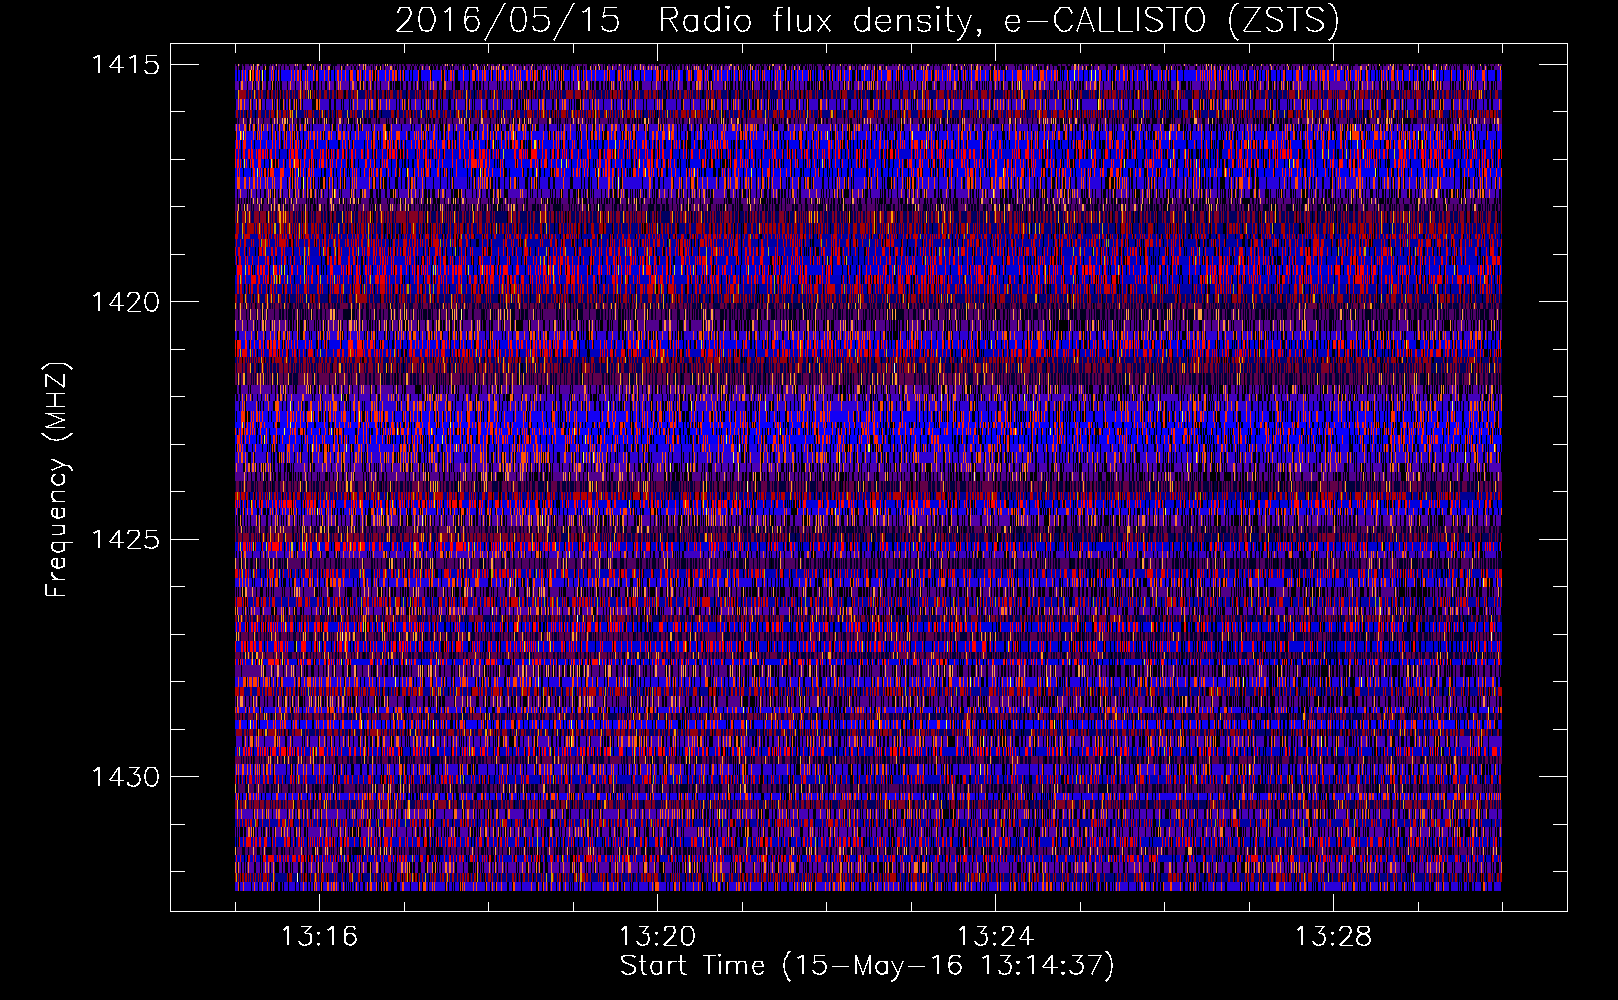1618x1000 pixels.
Task: Click the 13:24 time tick label
Action: [x=995, y=937]
